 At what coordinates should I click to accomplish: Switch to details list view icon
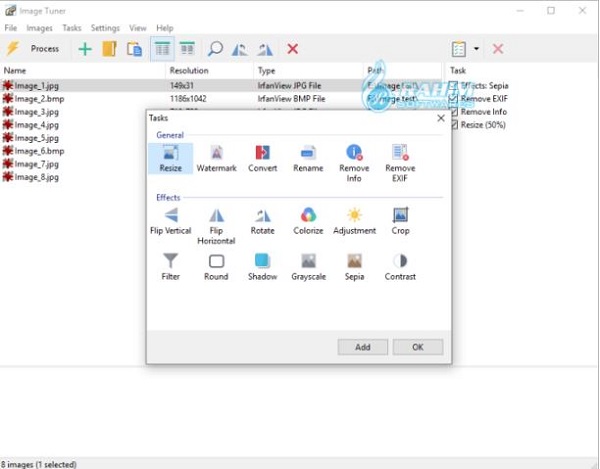pyautogui.click(x=162, y=49)
